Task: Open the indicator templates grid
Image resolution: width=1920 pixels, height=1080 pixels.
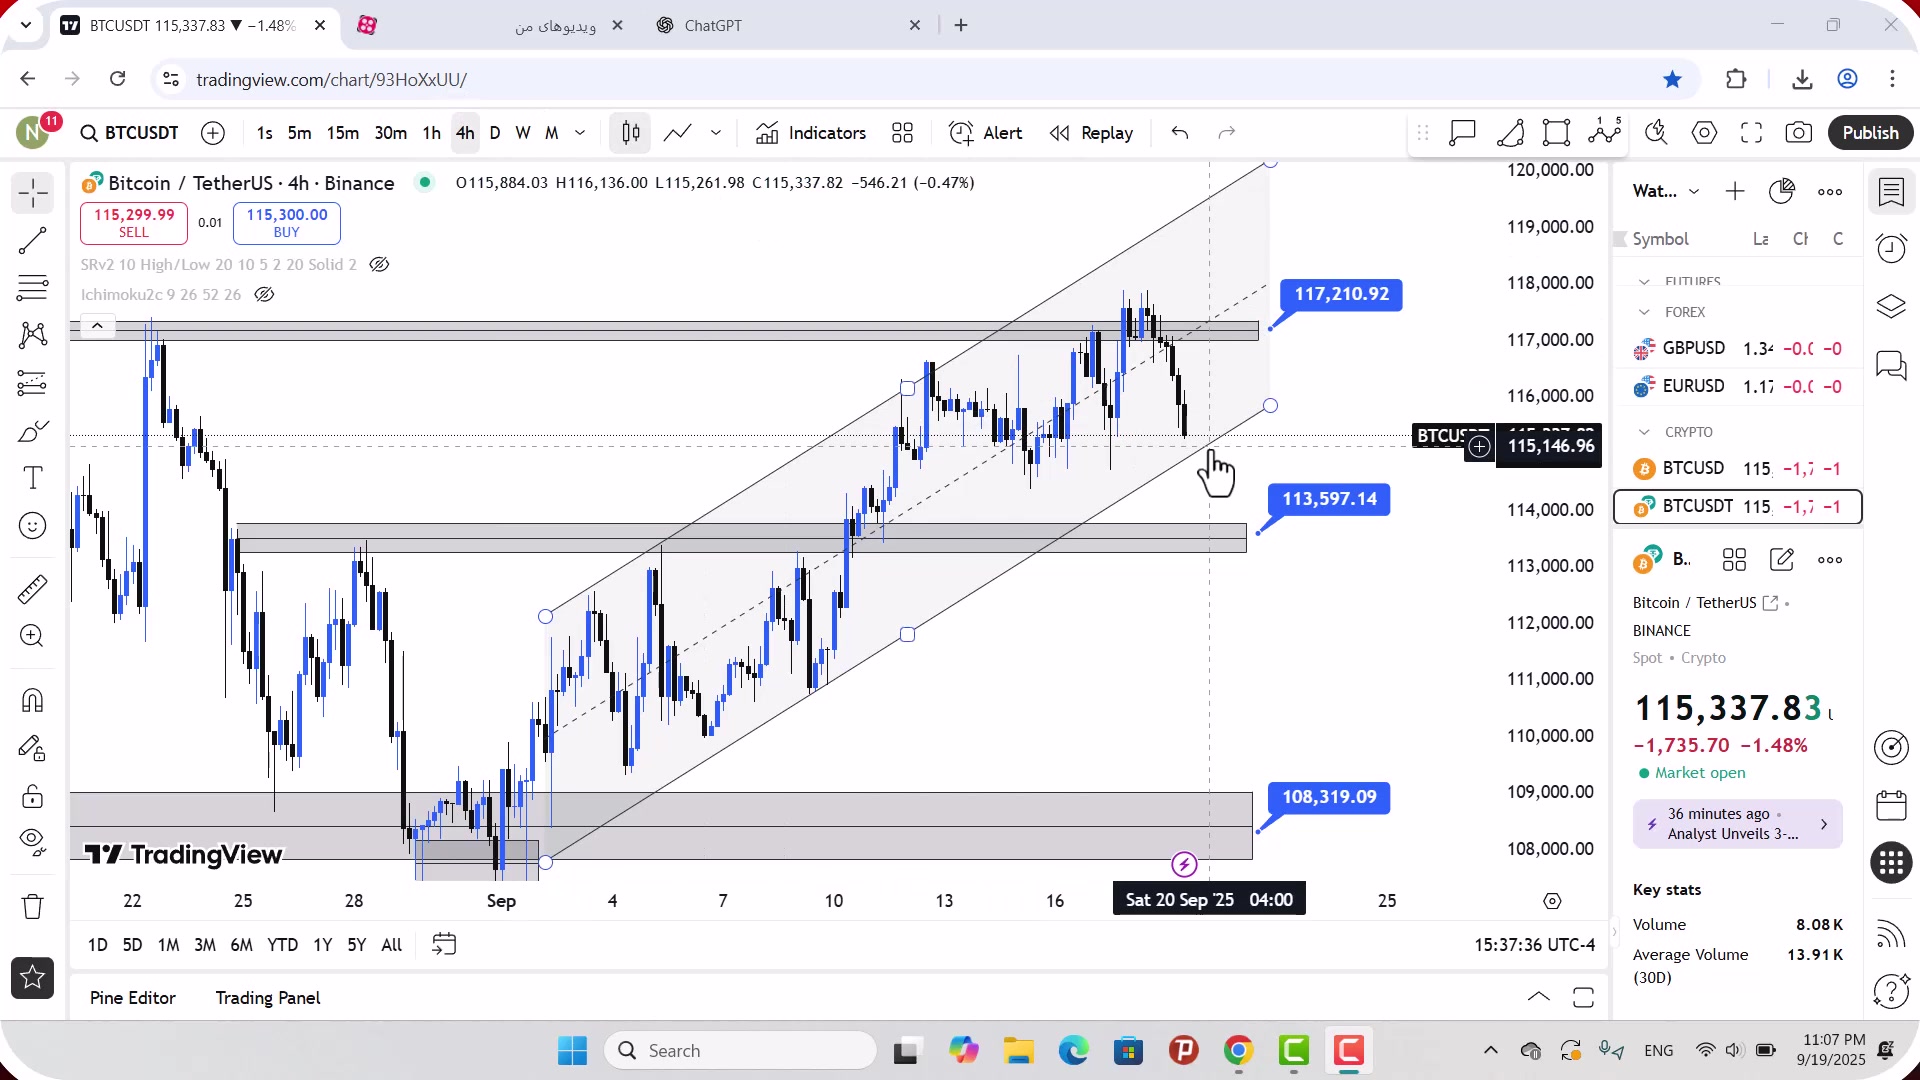Action: (903, 133)
